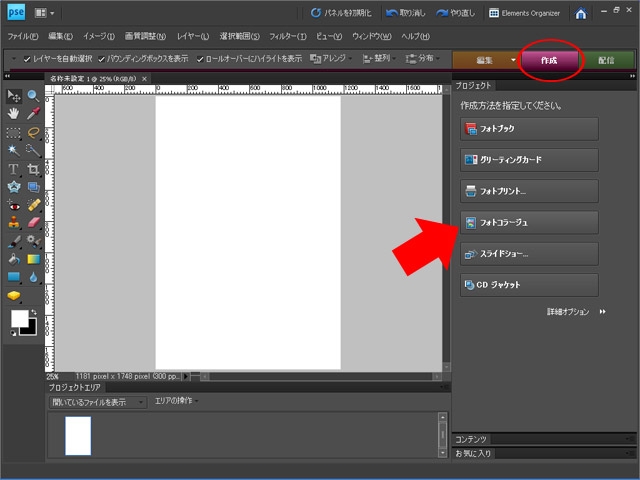Reset default black and white colors
This screenshot has height=480, width=640.
[13, 333]
